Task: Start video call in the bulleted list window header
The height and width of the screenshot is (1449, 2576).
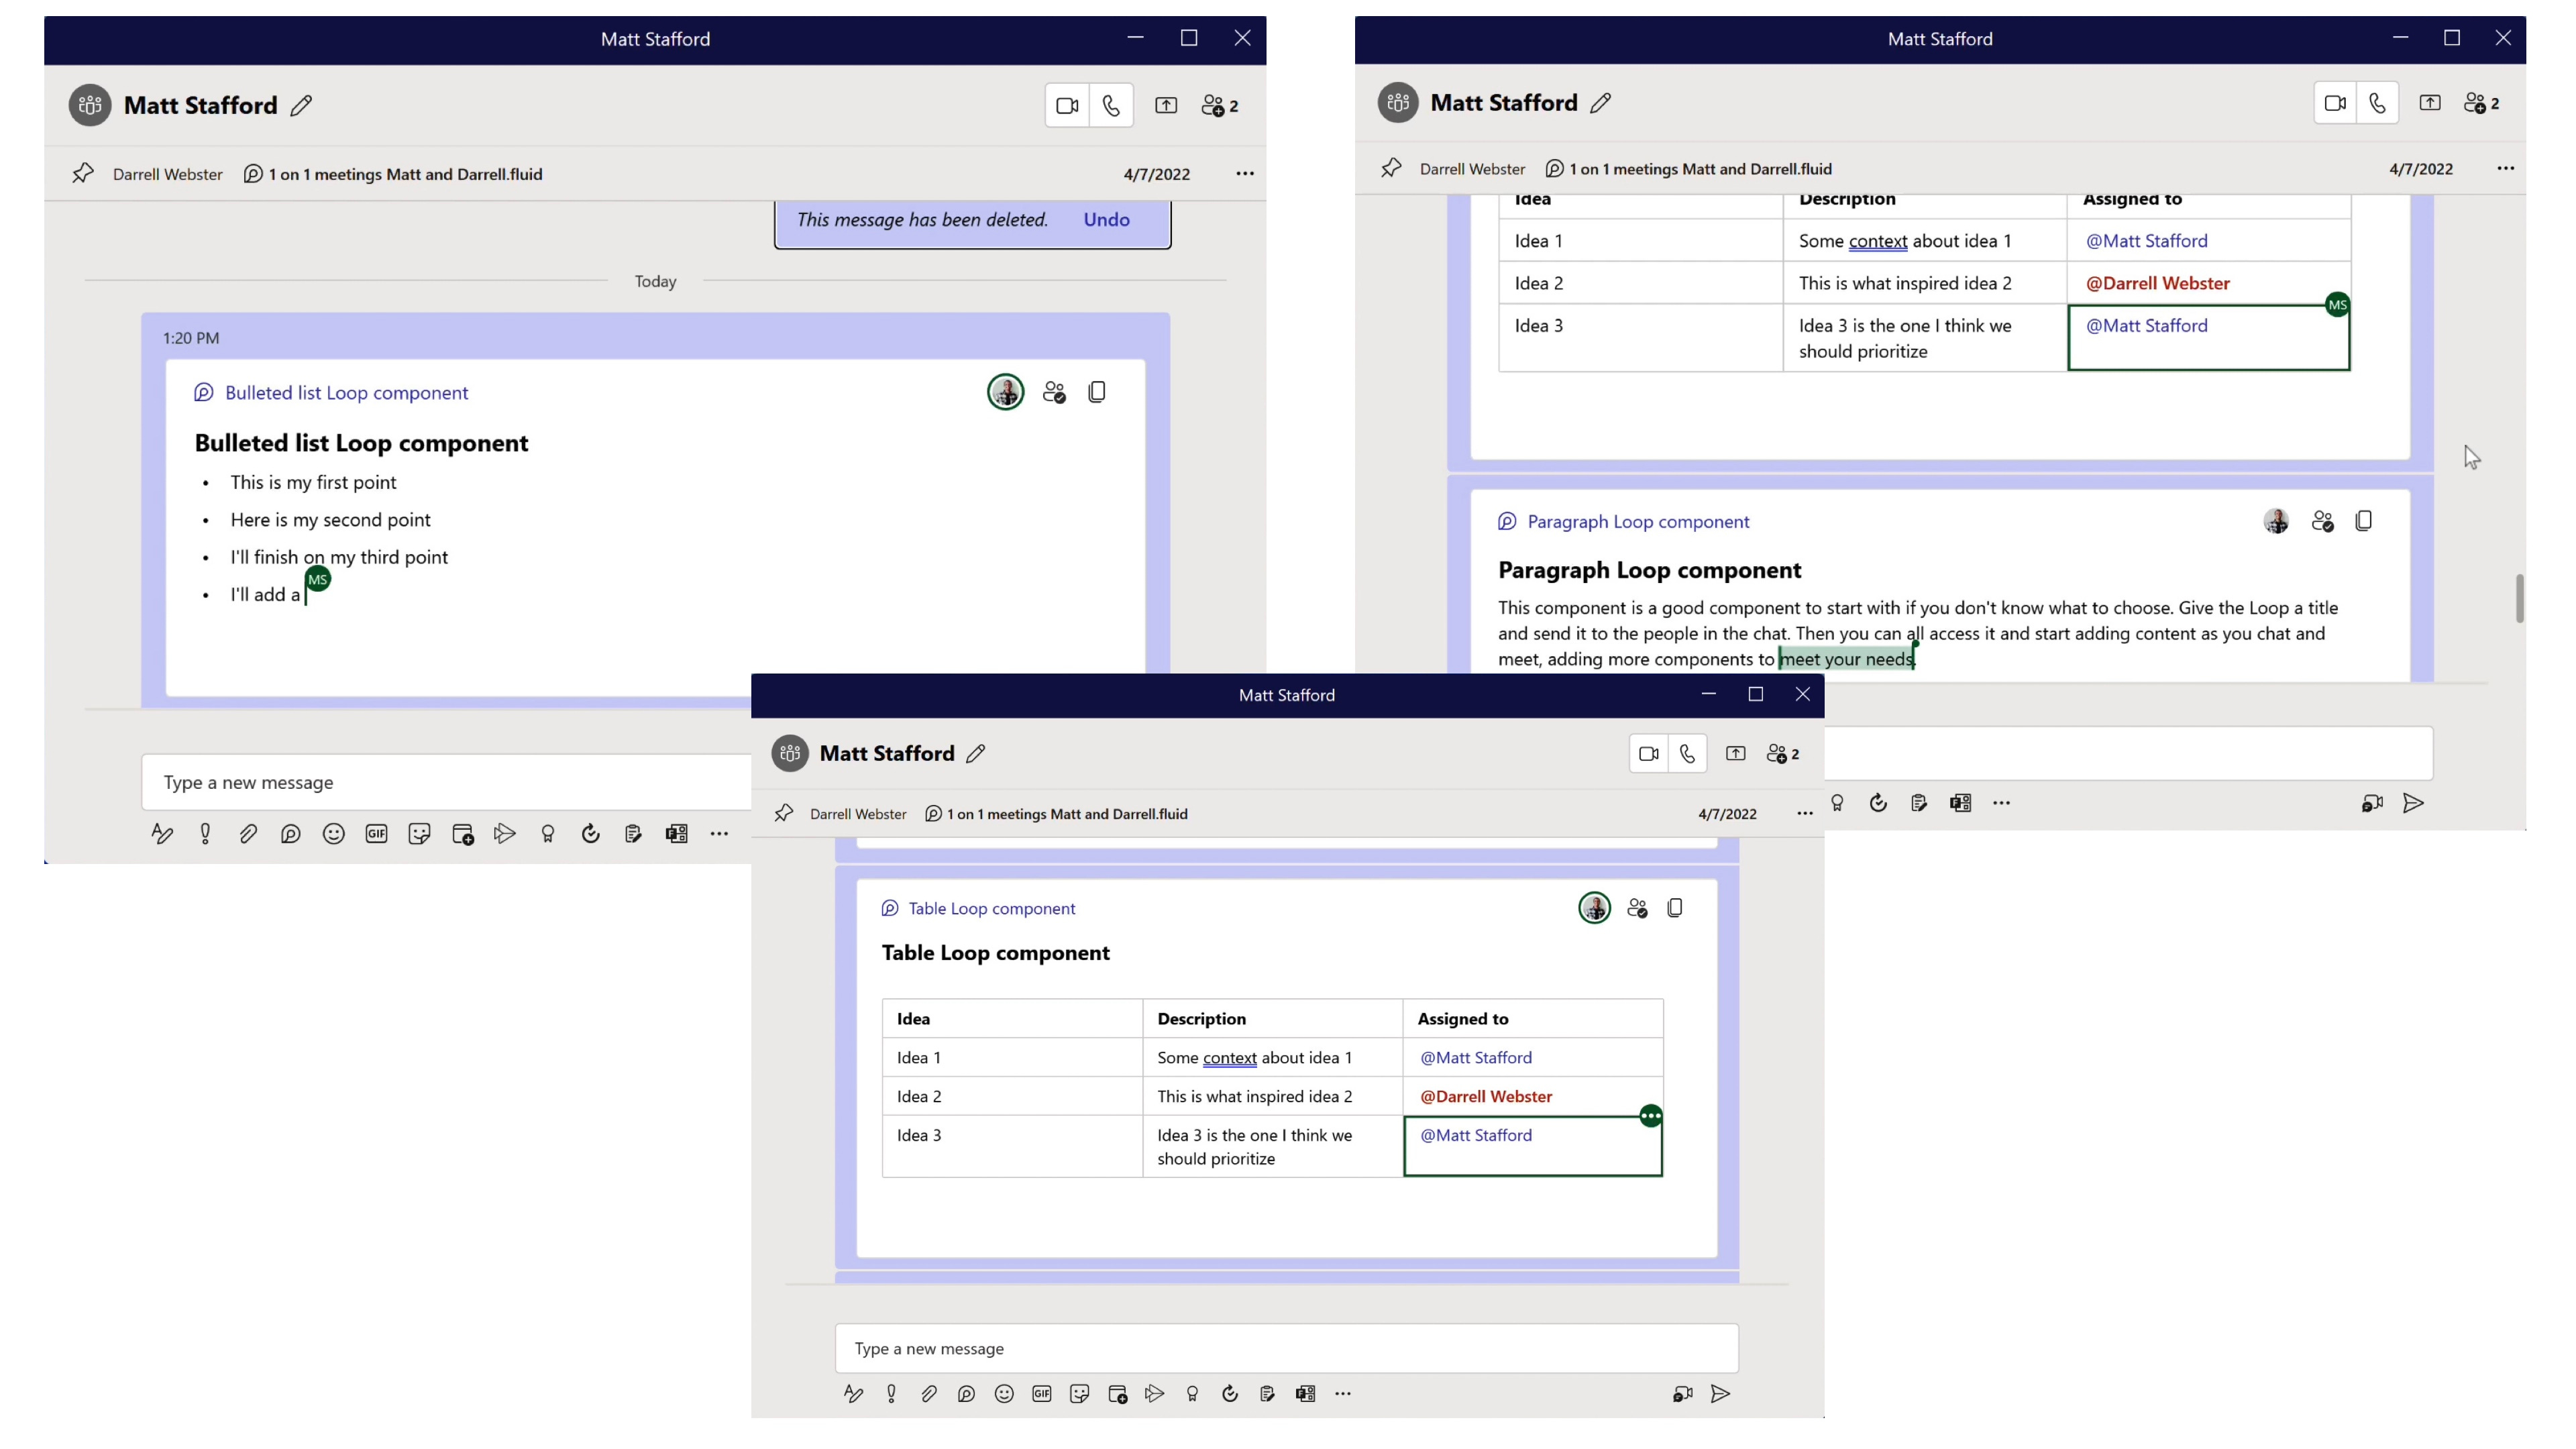Action: tap(1067, 106)
